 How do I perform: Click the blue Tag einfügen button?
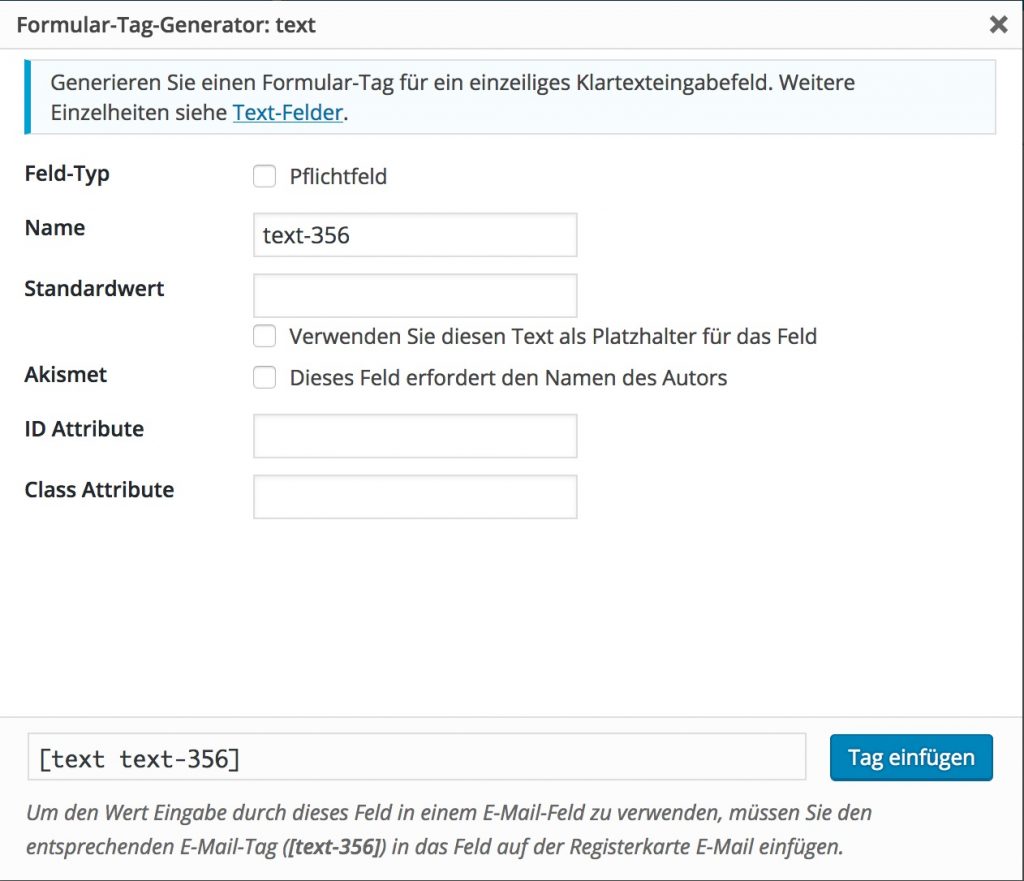910,757
